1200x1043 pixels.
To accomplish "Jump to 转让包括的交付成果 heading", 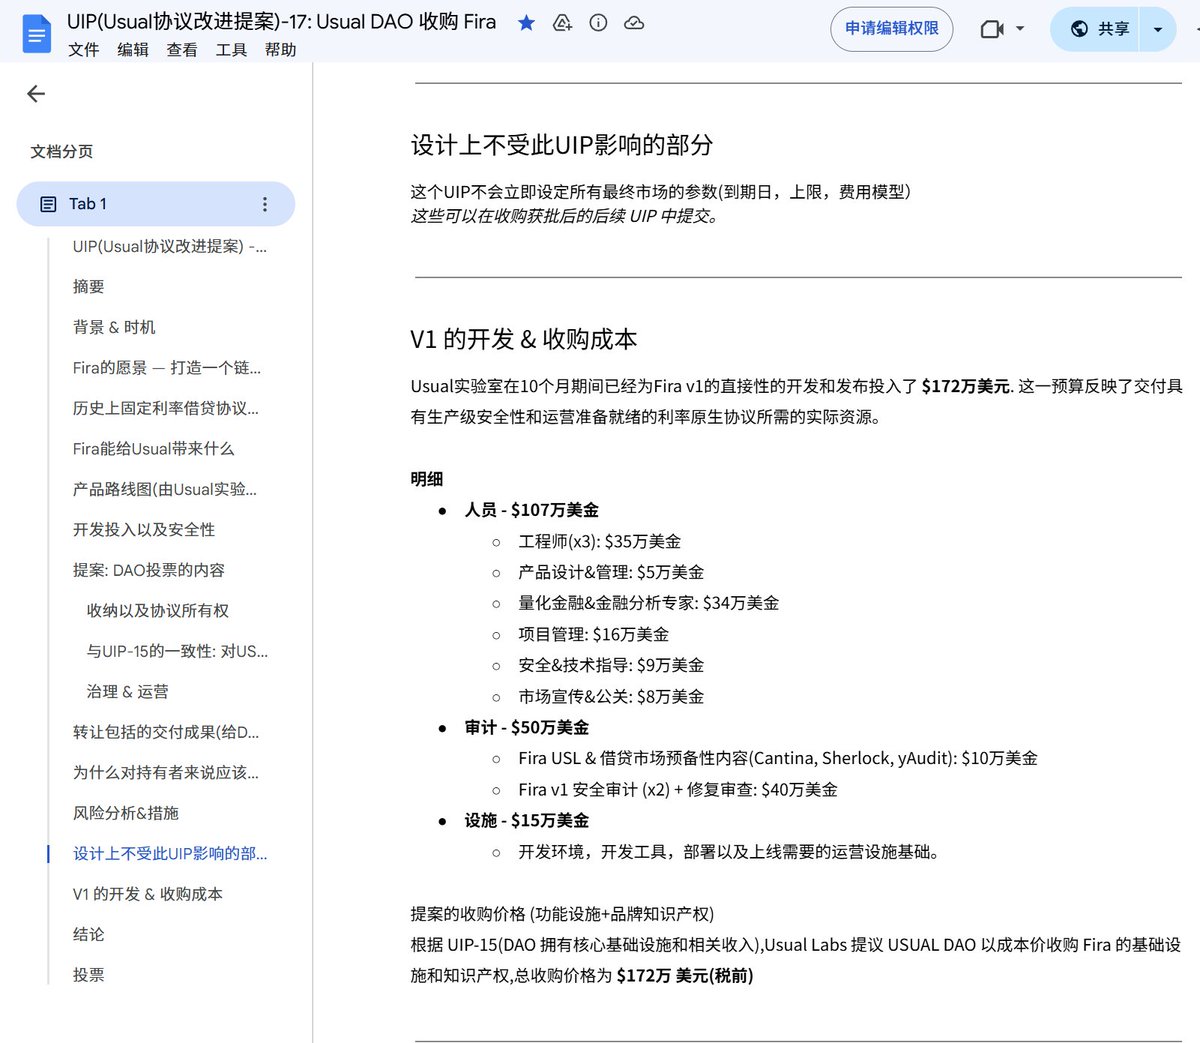I will click(x=166, y=732).
